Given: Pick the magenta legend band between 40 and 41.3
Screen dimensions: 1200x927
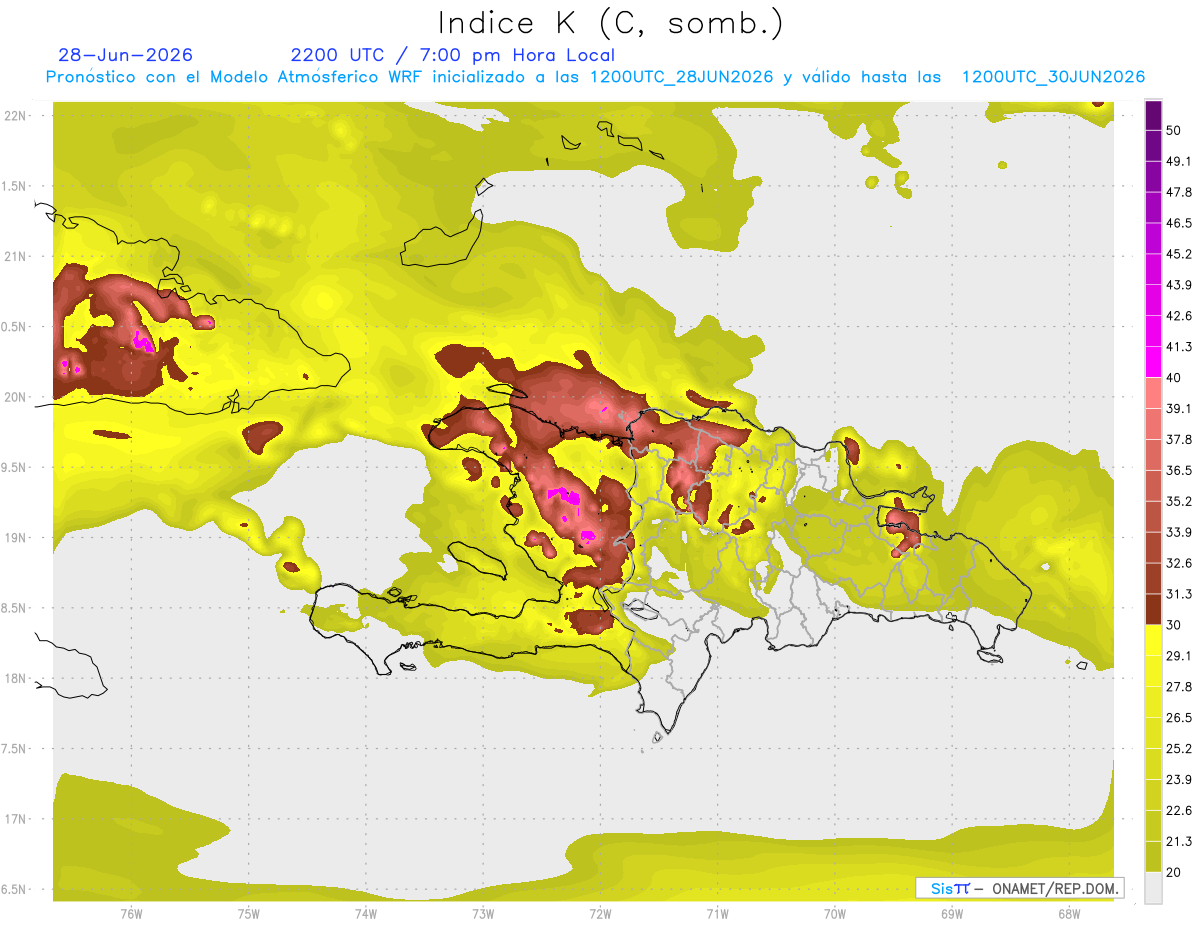Looking at the screenshot, I should coord(1153,360).
